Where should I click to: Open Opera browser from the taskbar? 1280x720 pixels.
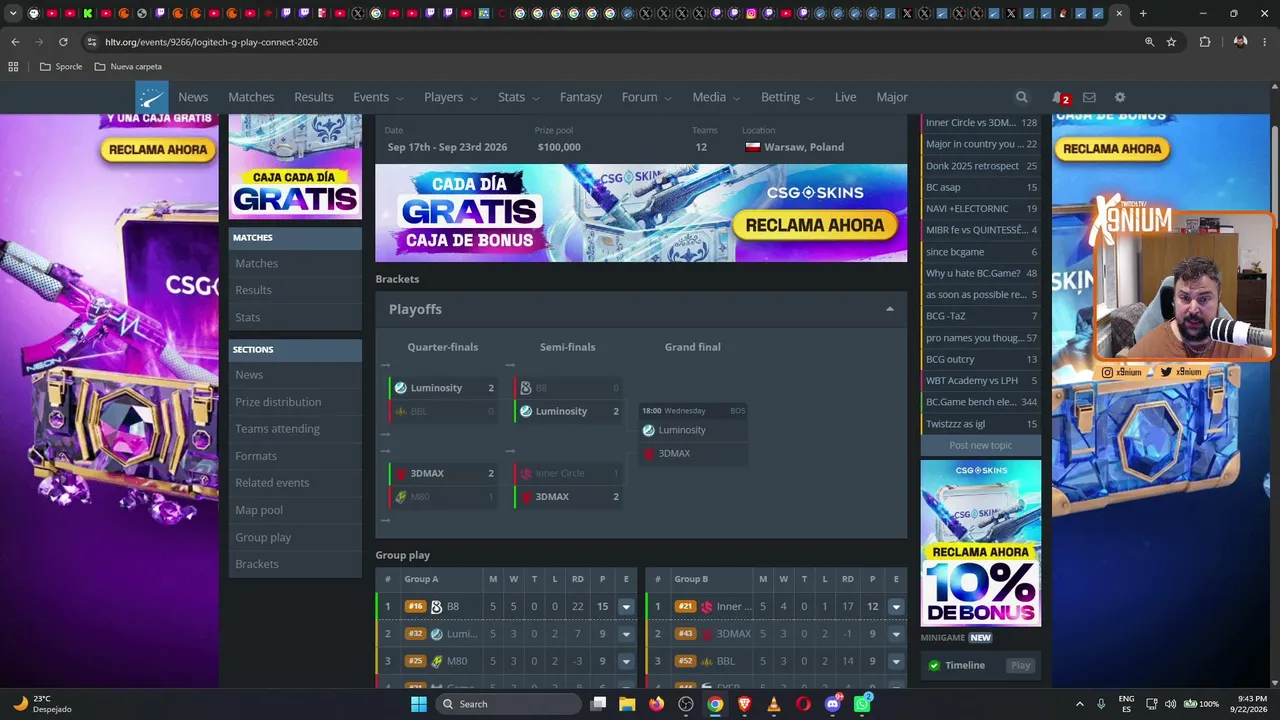point(803,704)
